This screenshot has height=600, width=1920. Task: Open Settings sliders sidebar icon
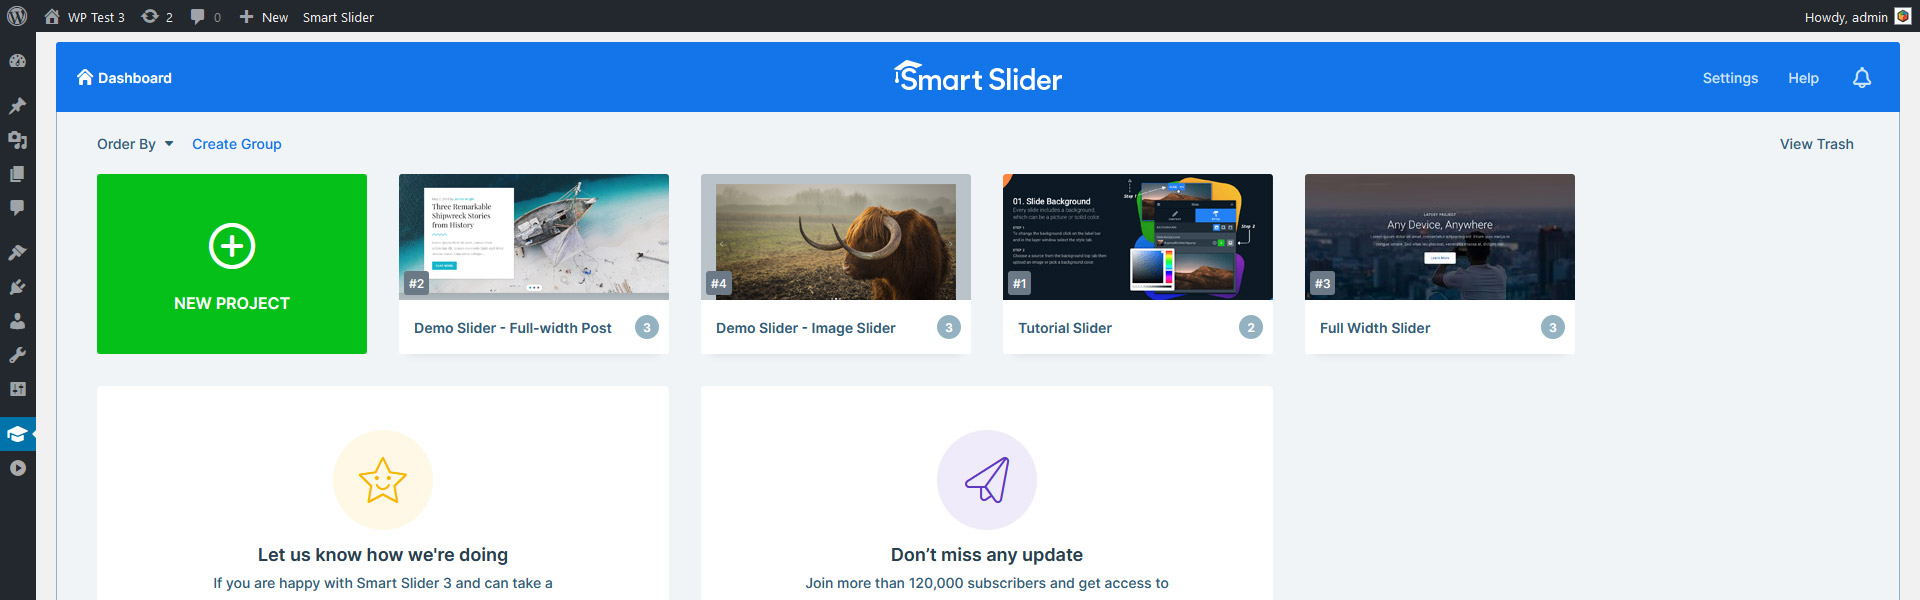coord(17,389)
